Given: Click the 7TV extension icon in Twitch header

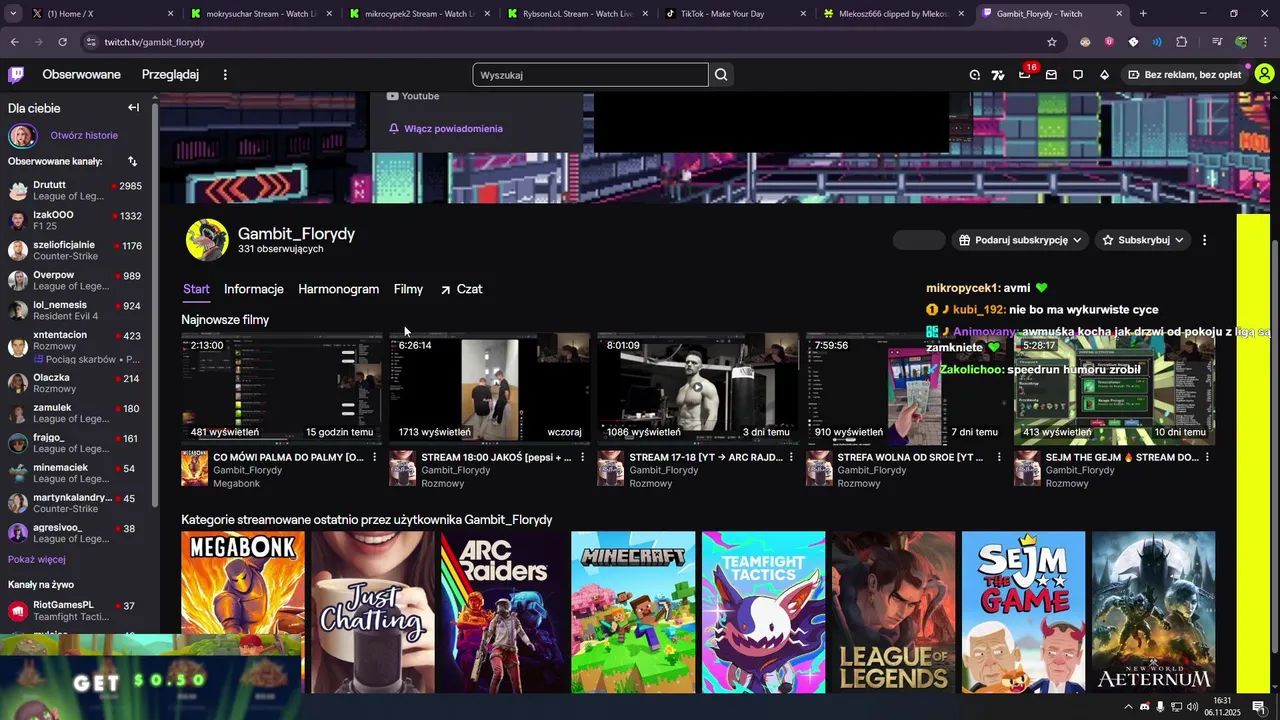Looking at the screenshot, I should 997,75.
